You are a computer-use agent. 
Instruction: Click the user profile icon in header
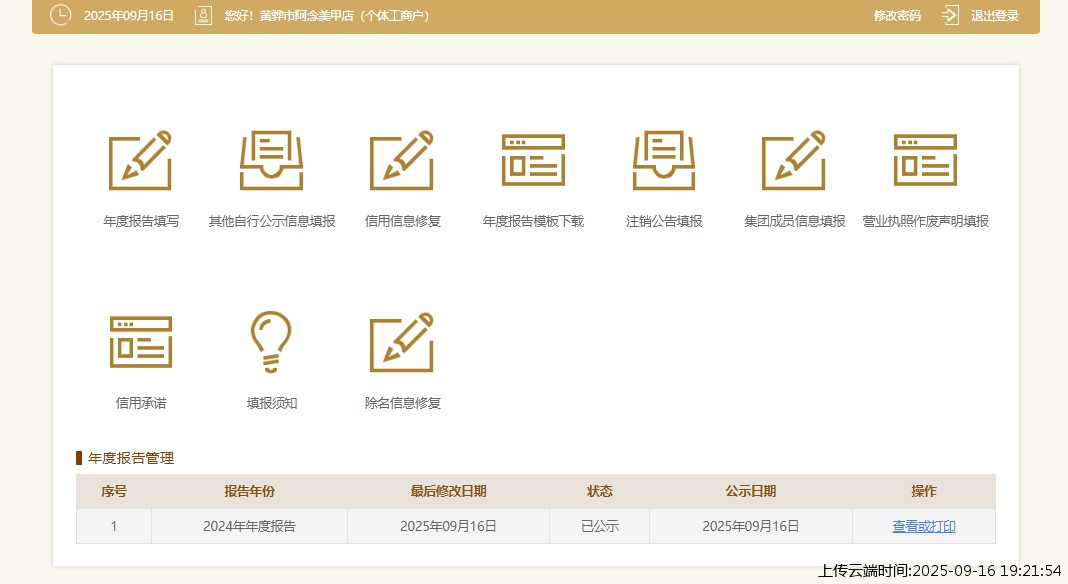[203, 15]
